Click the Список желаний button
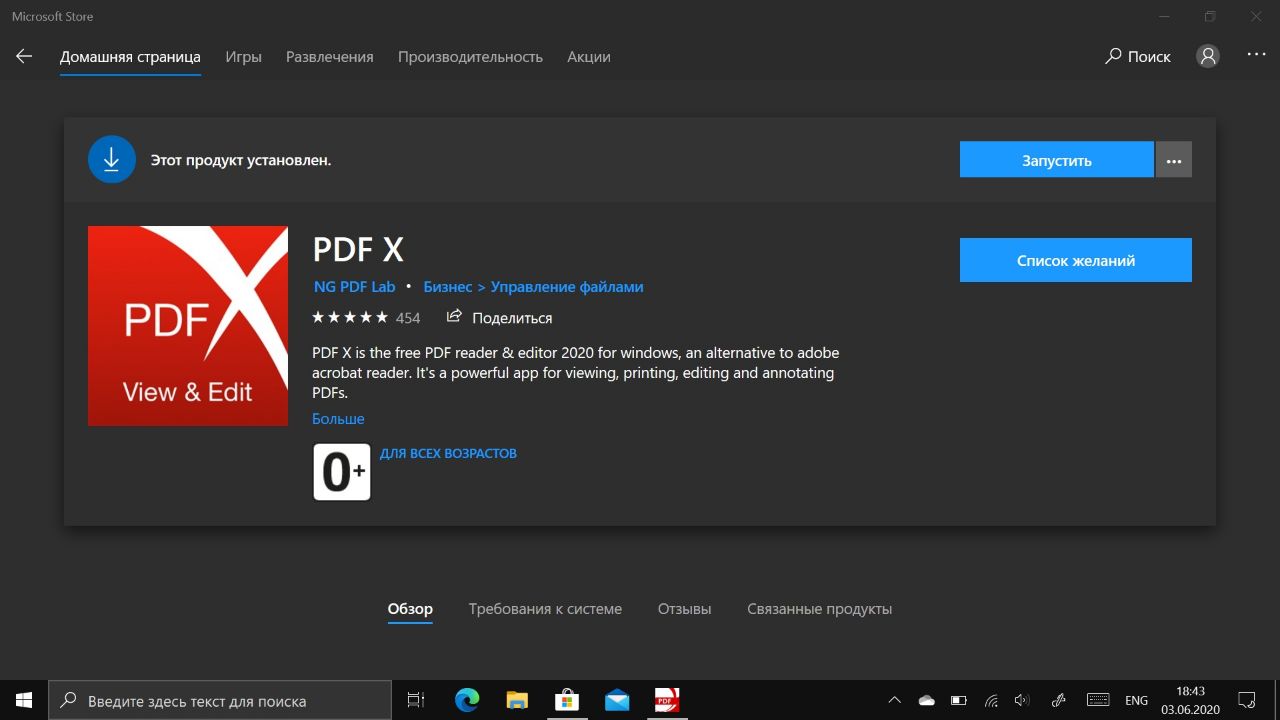The width and height of the screenshot is (1280, 720). point(1076,260)
